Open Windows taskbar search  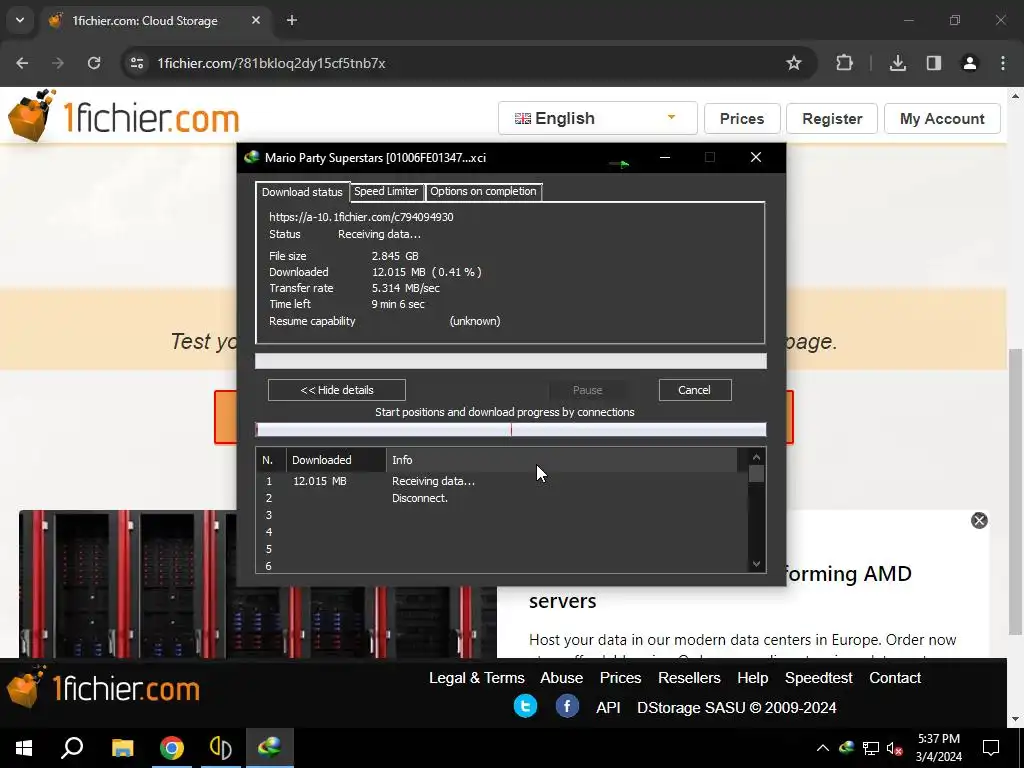[72, 748]
